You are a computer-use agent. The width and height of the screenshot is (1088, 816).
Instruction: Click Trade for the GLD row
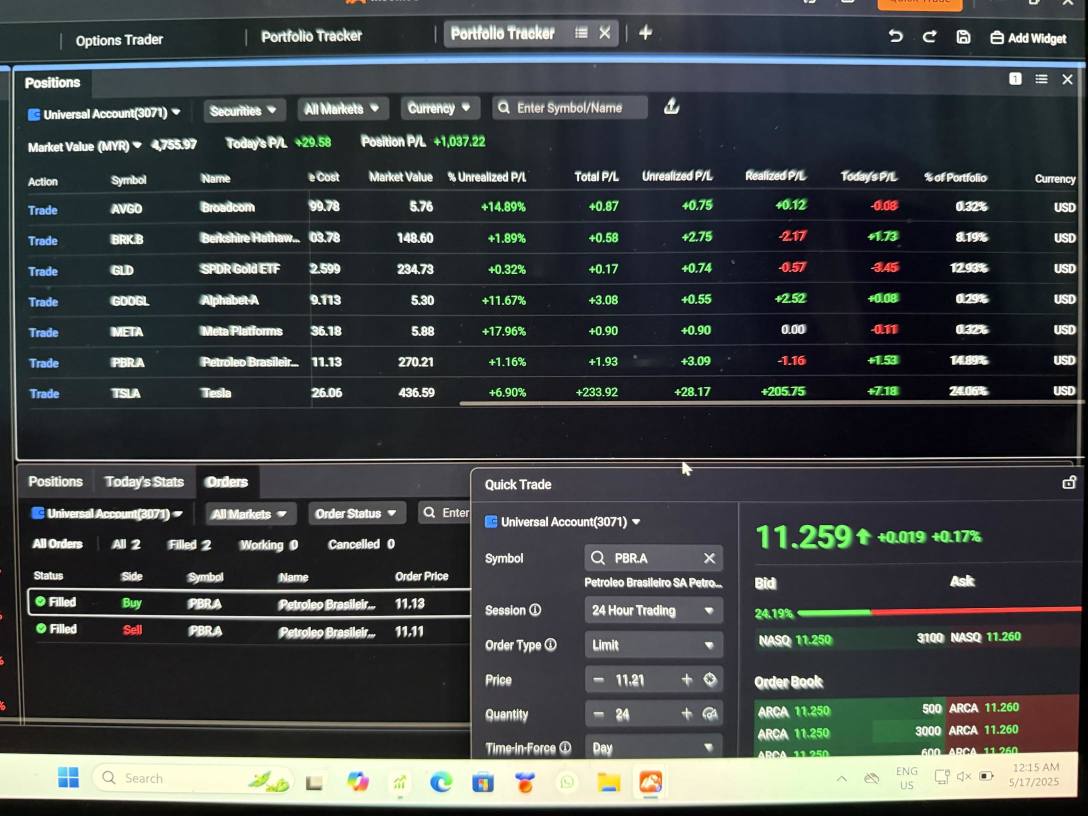point(43,271)
